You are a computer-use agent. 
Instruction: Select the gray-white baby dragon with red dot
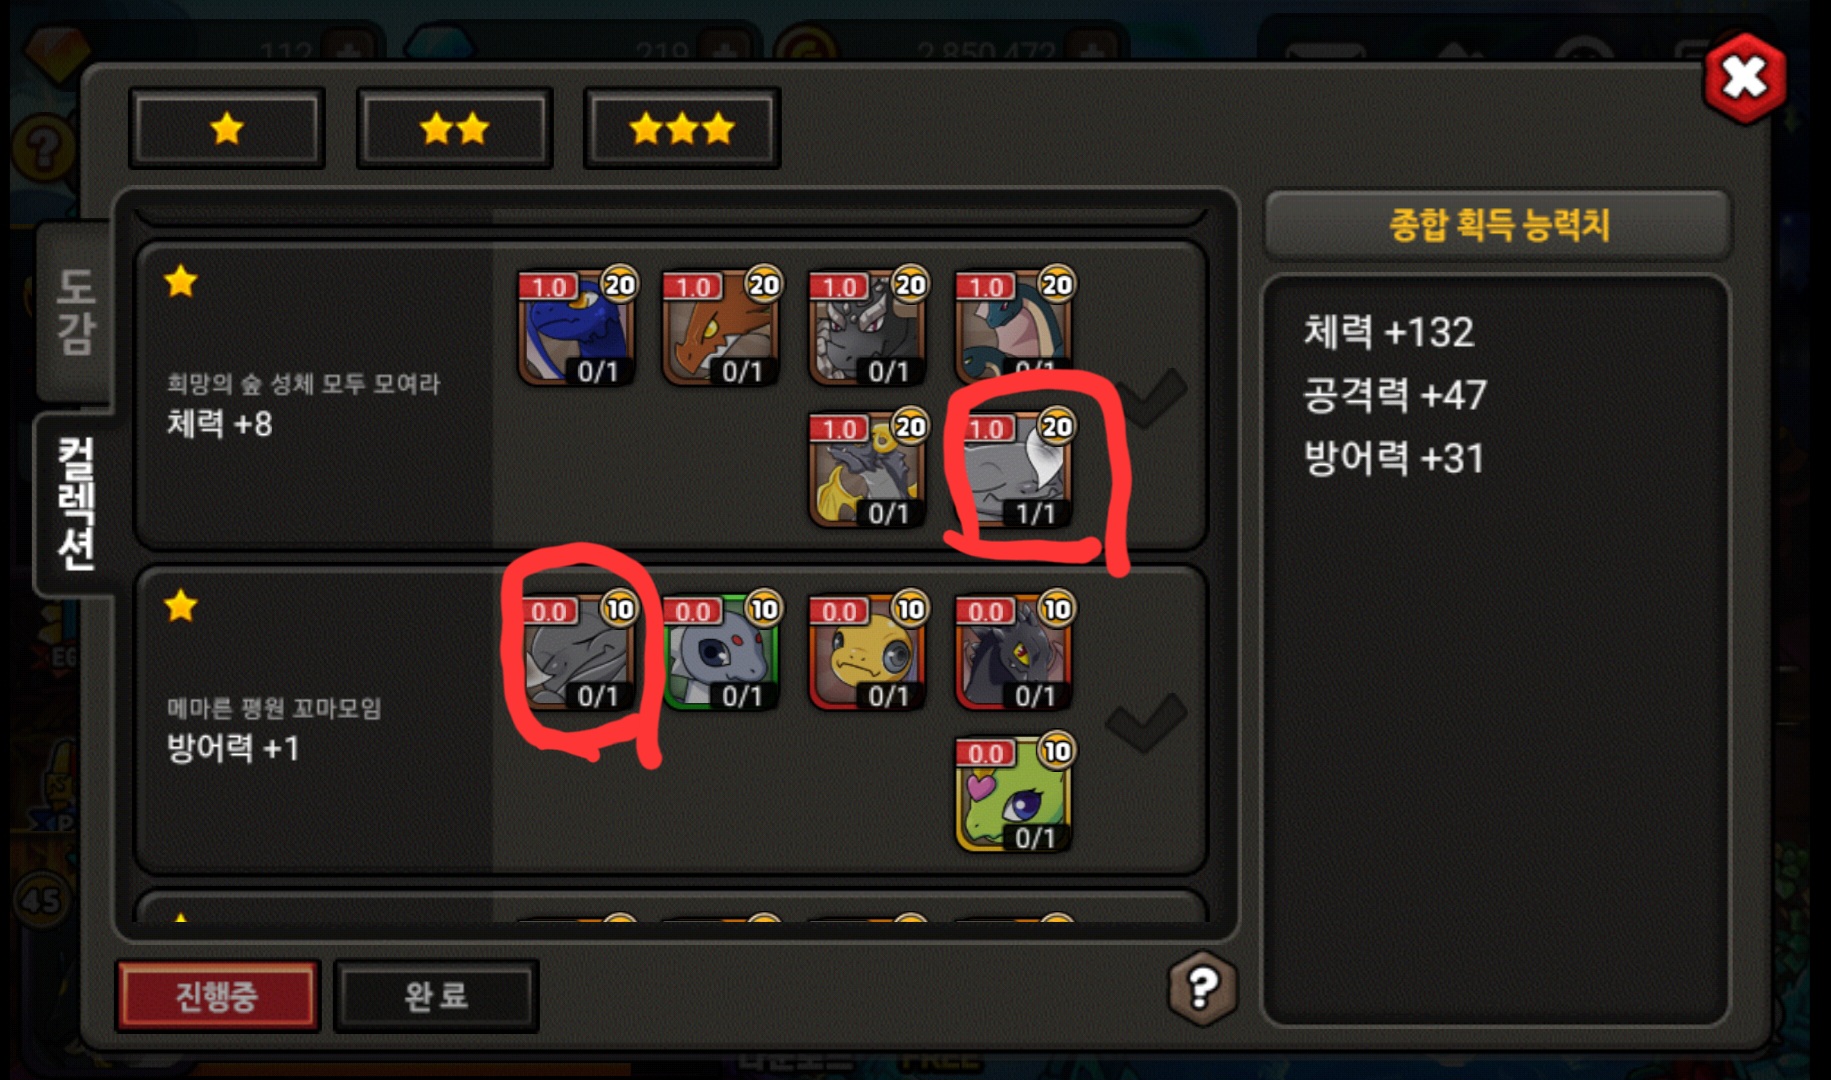722,652
